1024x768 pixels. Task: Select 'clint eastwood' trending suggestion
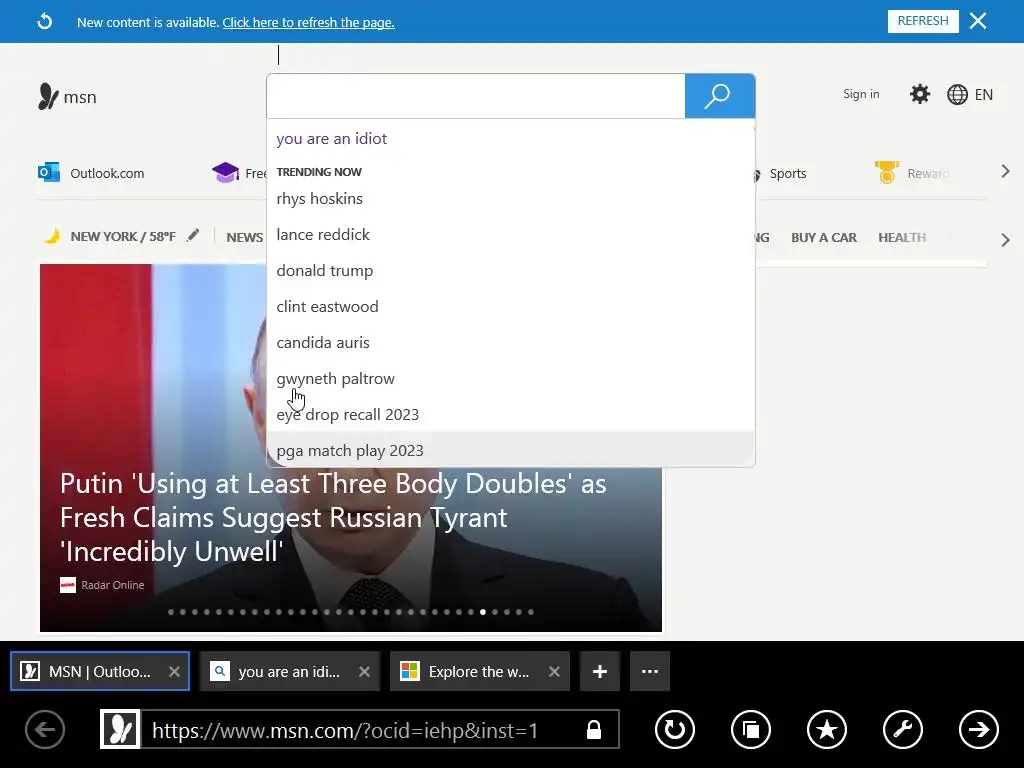(x=511, y=306)
